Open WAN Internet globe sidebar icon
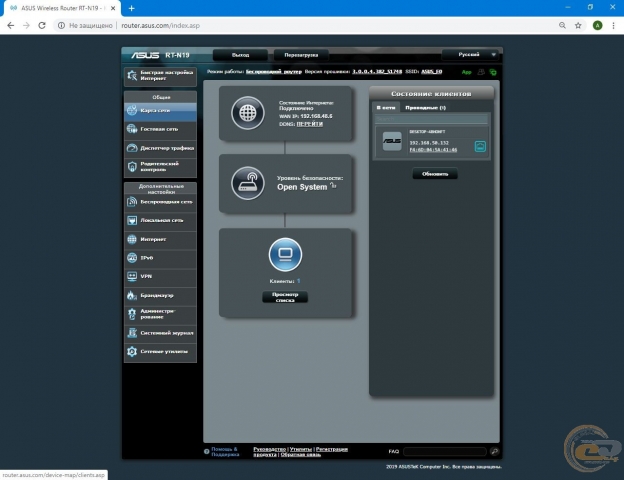Viewport: 624px width, 480px height. (x=132, y=239)
